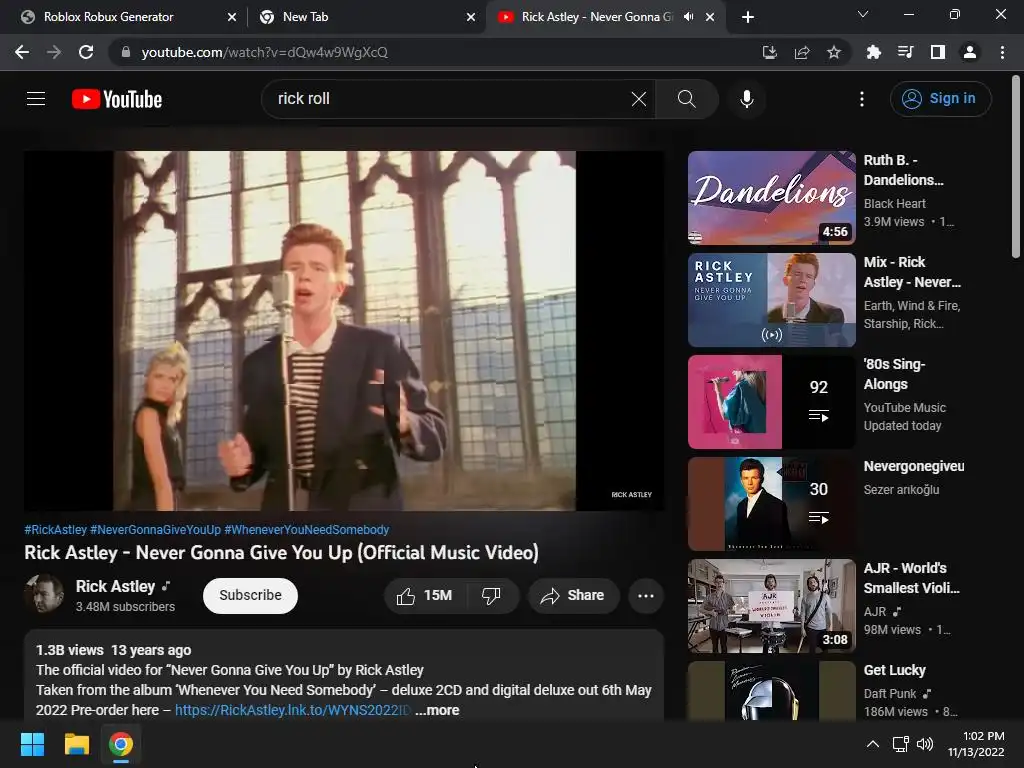Open the Chrome three-dot menu

click(1002, 52)
